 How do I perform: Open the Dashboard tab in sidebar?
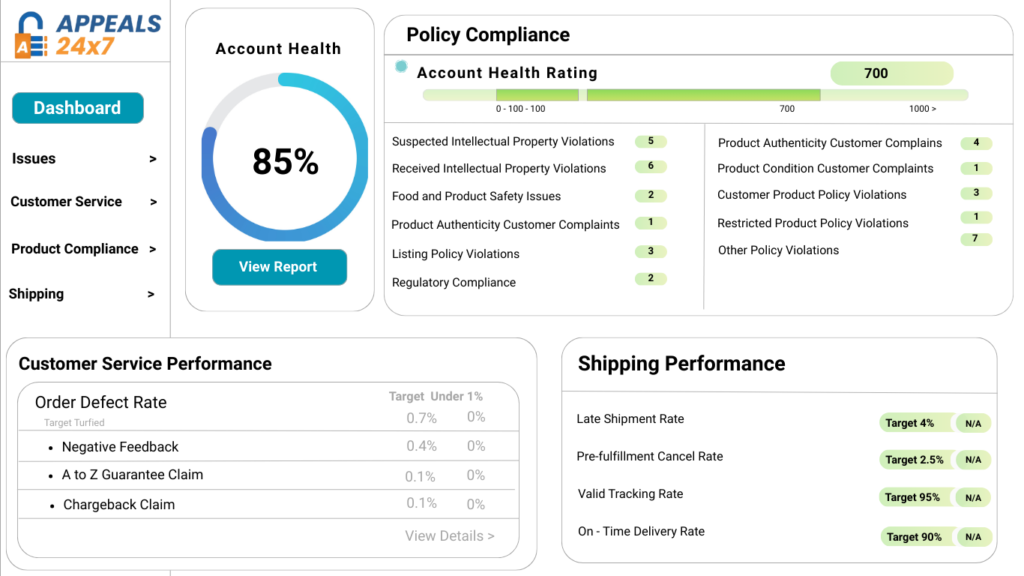[x=77, y=108]
